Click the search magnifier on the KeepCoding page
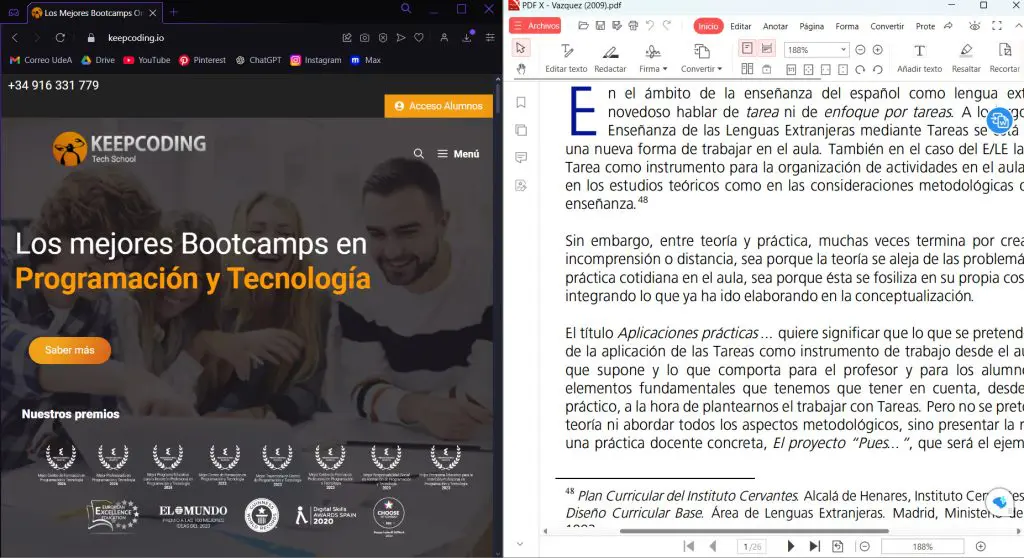Image resolution: width=1024 pixels, height=558 pixels. tap(419, 154)
